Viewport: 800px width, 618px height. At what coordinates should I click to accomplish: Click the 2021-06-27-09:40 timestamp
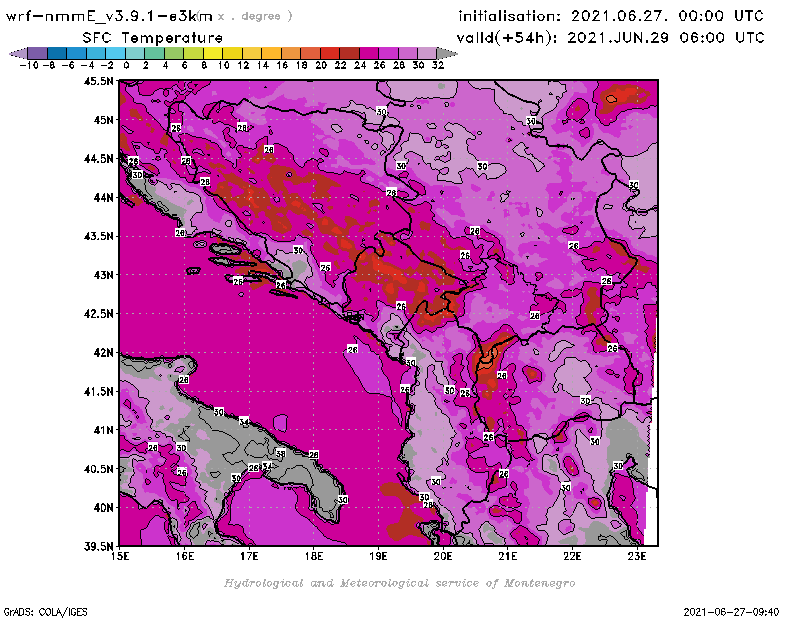[x=731, y=612]
